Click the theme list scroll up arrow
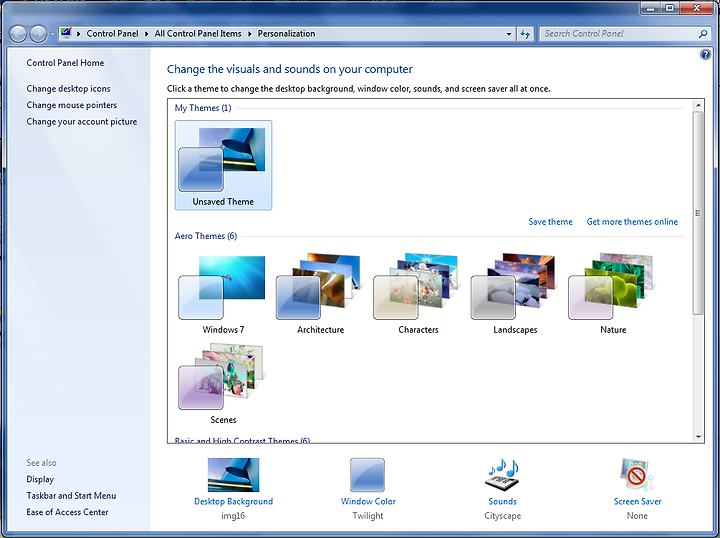The image size is (720, 538). pos(698,105)
